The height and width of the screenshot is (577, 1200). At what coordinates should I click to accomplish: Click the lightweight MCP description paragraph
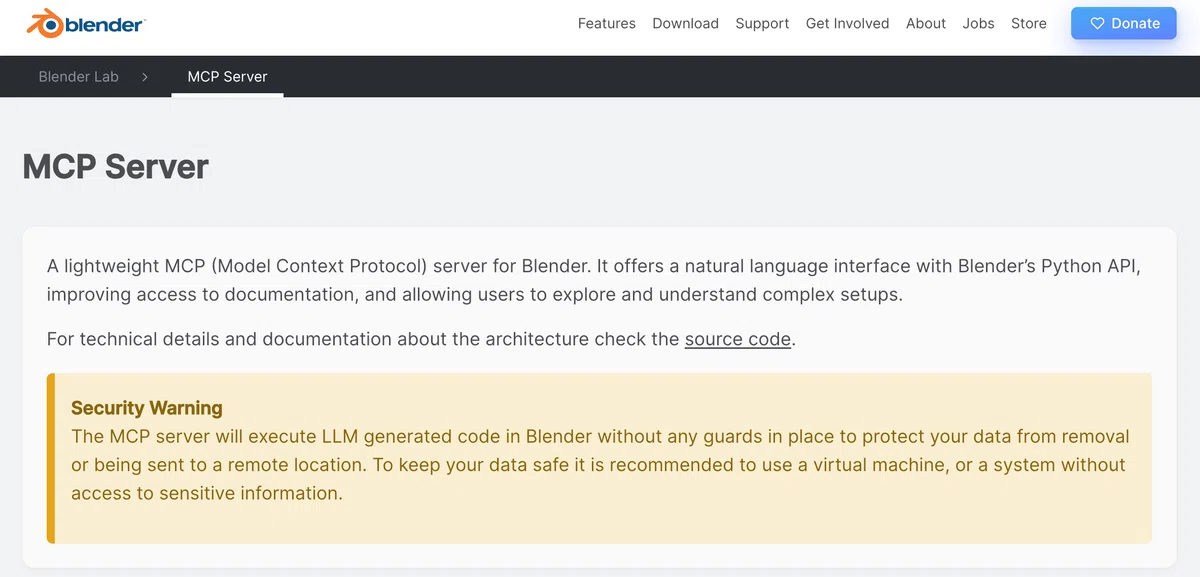594,280
